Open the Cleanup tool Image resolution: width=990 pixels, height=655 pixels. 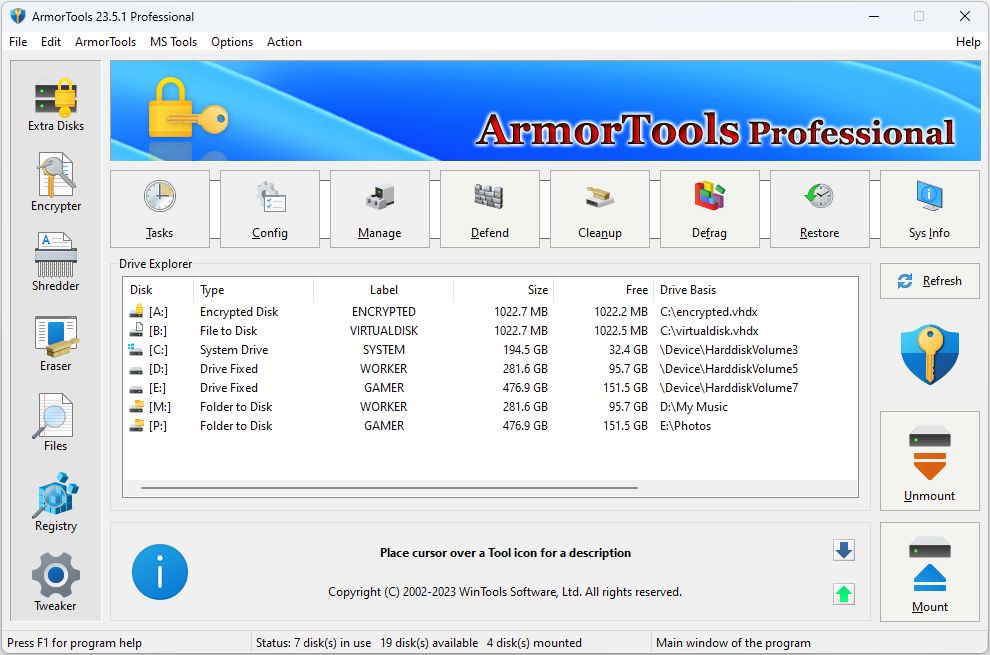click(599, 209)
